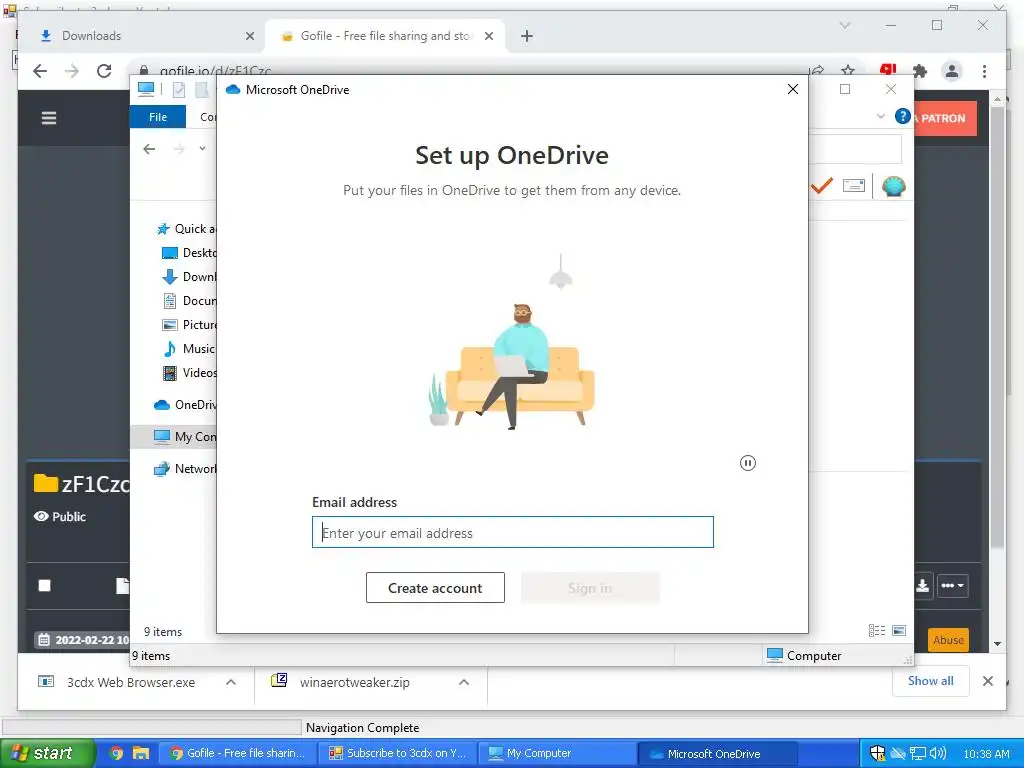The width and height of the screenshot is (1024, 768).
Task: Switch Explorer to details view icon
Action: (876, 630)
